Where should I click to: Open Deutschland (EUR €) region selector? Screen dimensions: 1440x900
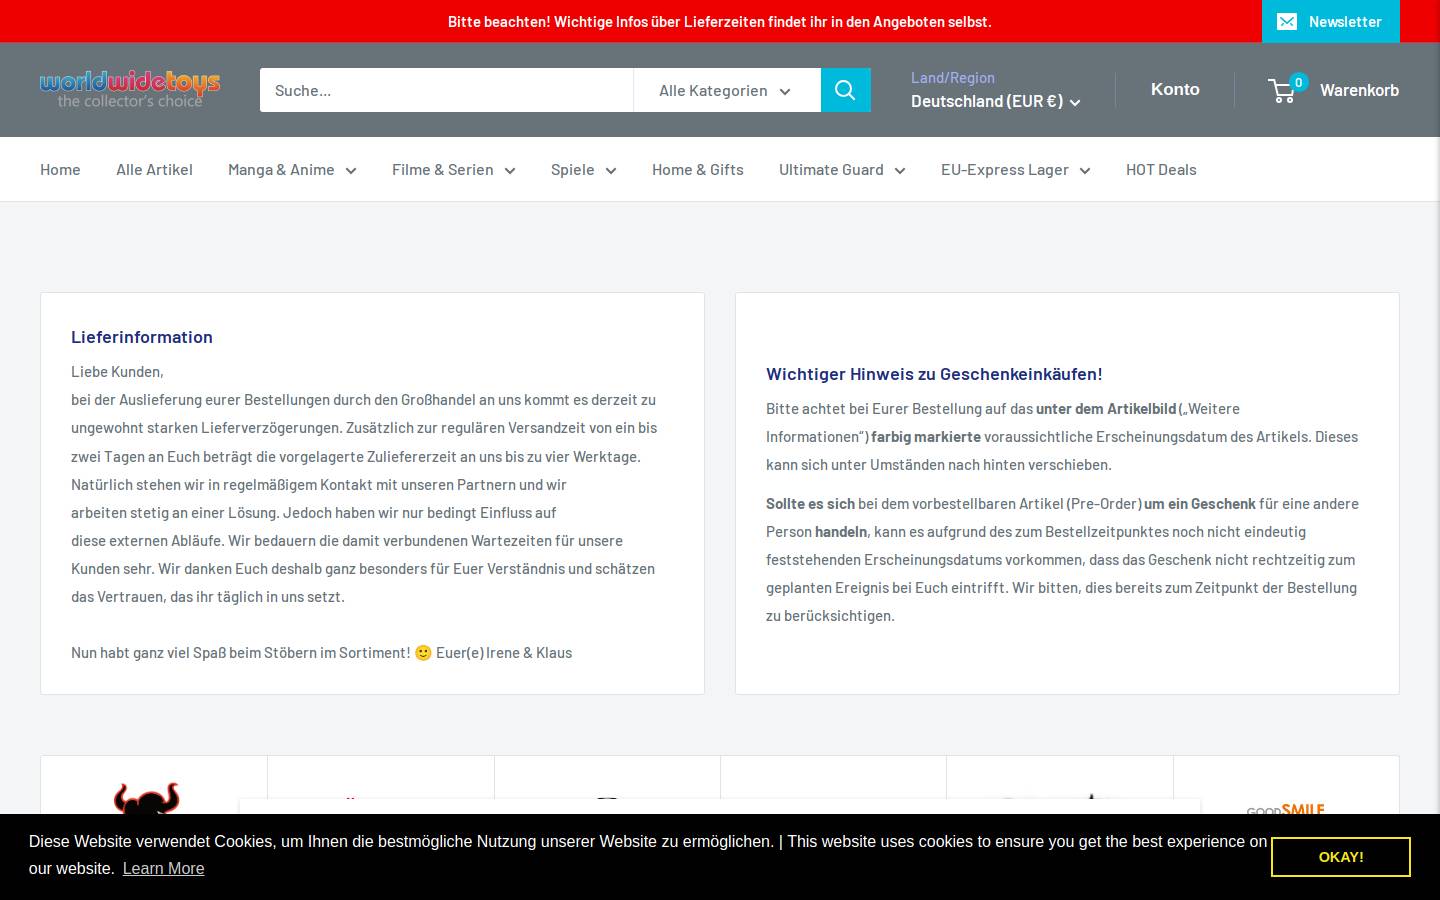[995, 101]
